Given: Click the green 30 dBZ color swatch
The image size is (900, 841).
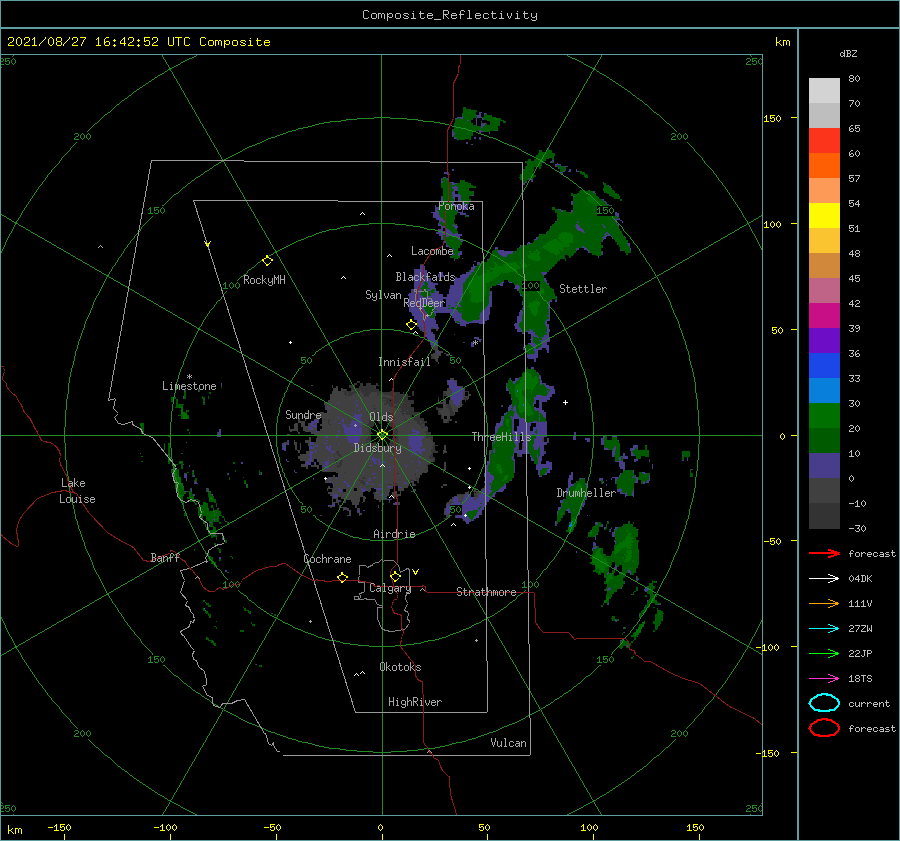Looking at the screenshot, I should [x=824, y=415].
